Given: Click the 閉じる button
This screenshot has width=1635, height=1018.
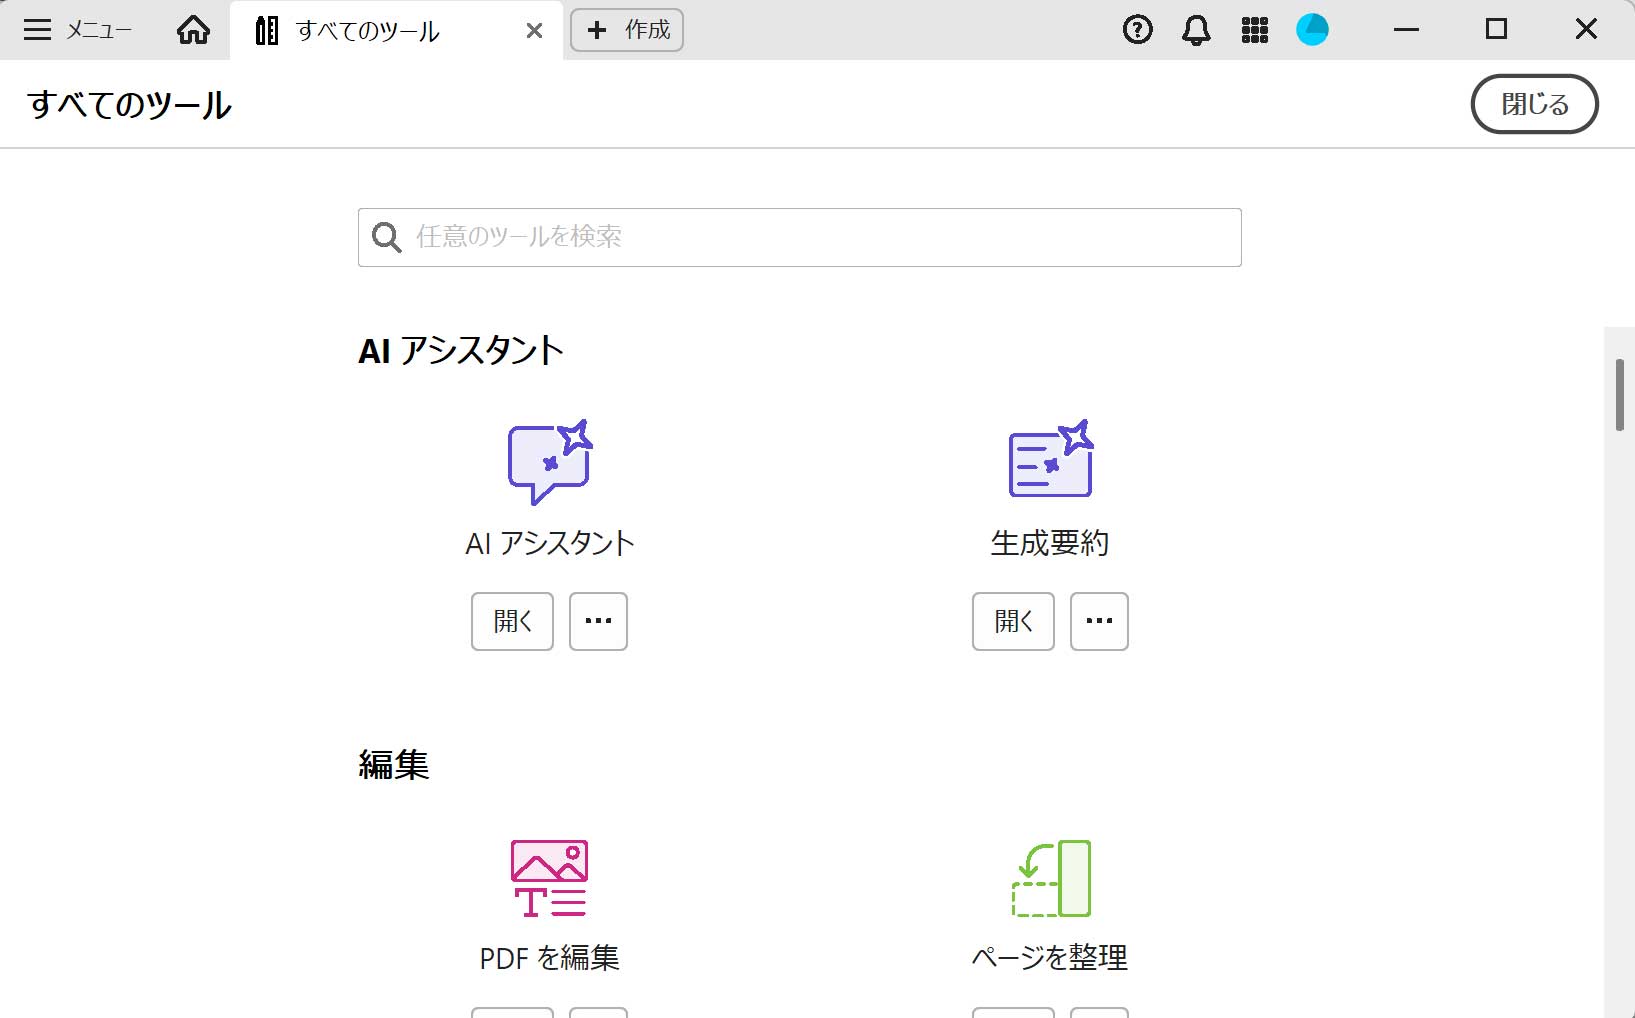Looking at the screenshot, I should [x=1534, y=104].
